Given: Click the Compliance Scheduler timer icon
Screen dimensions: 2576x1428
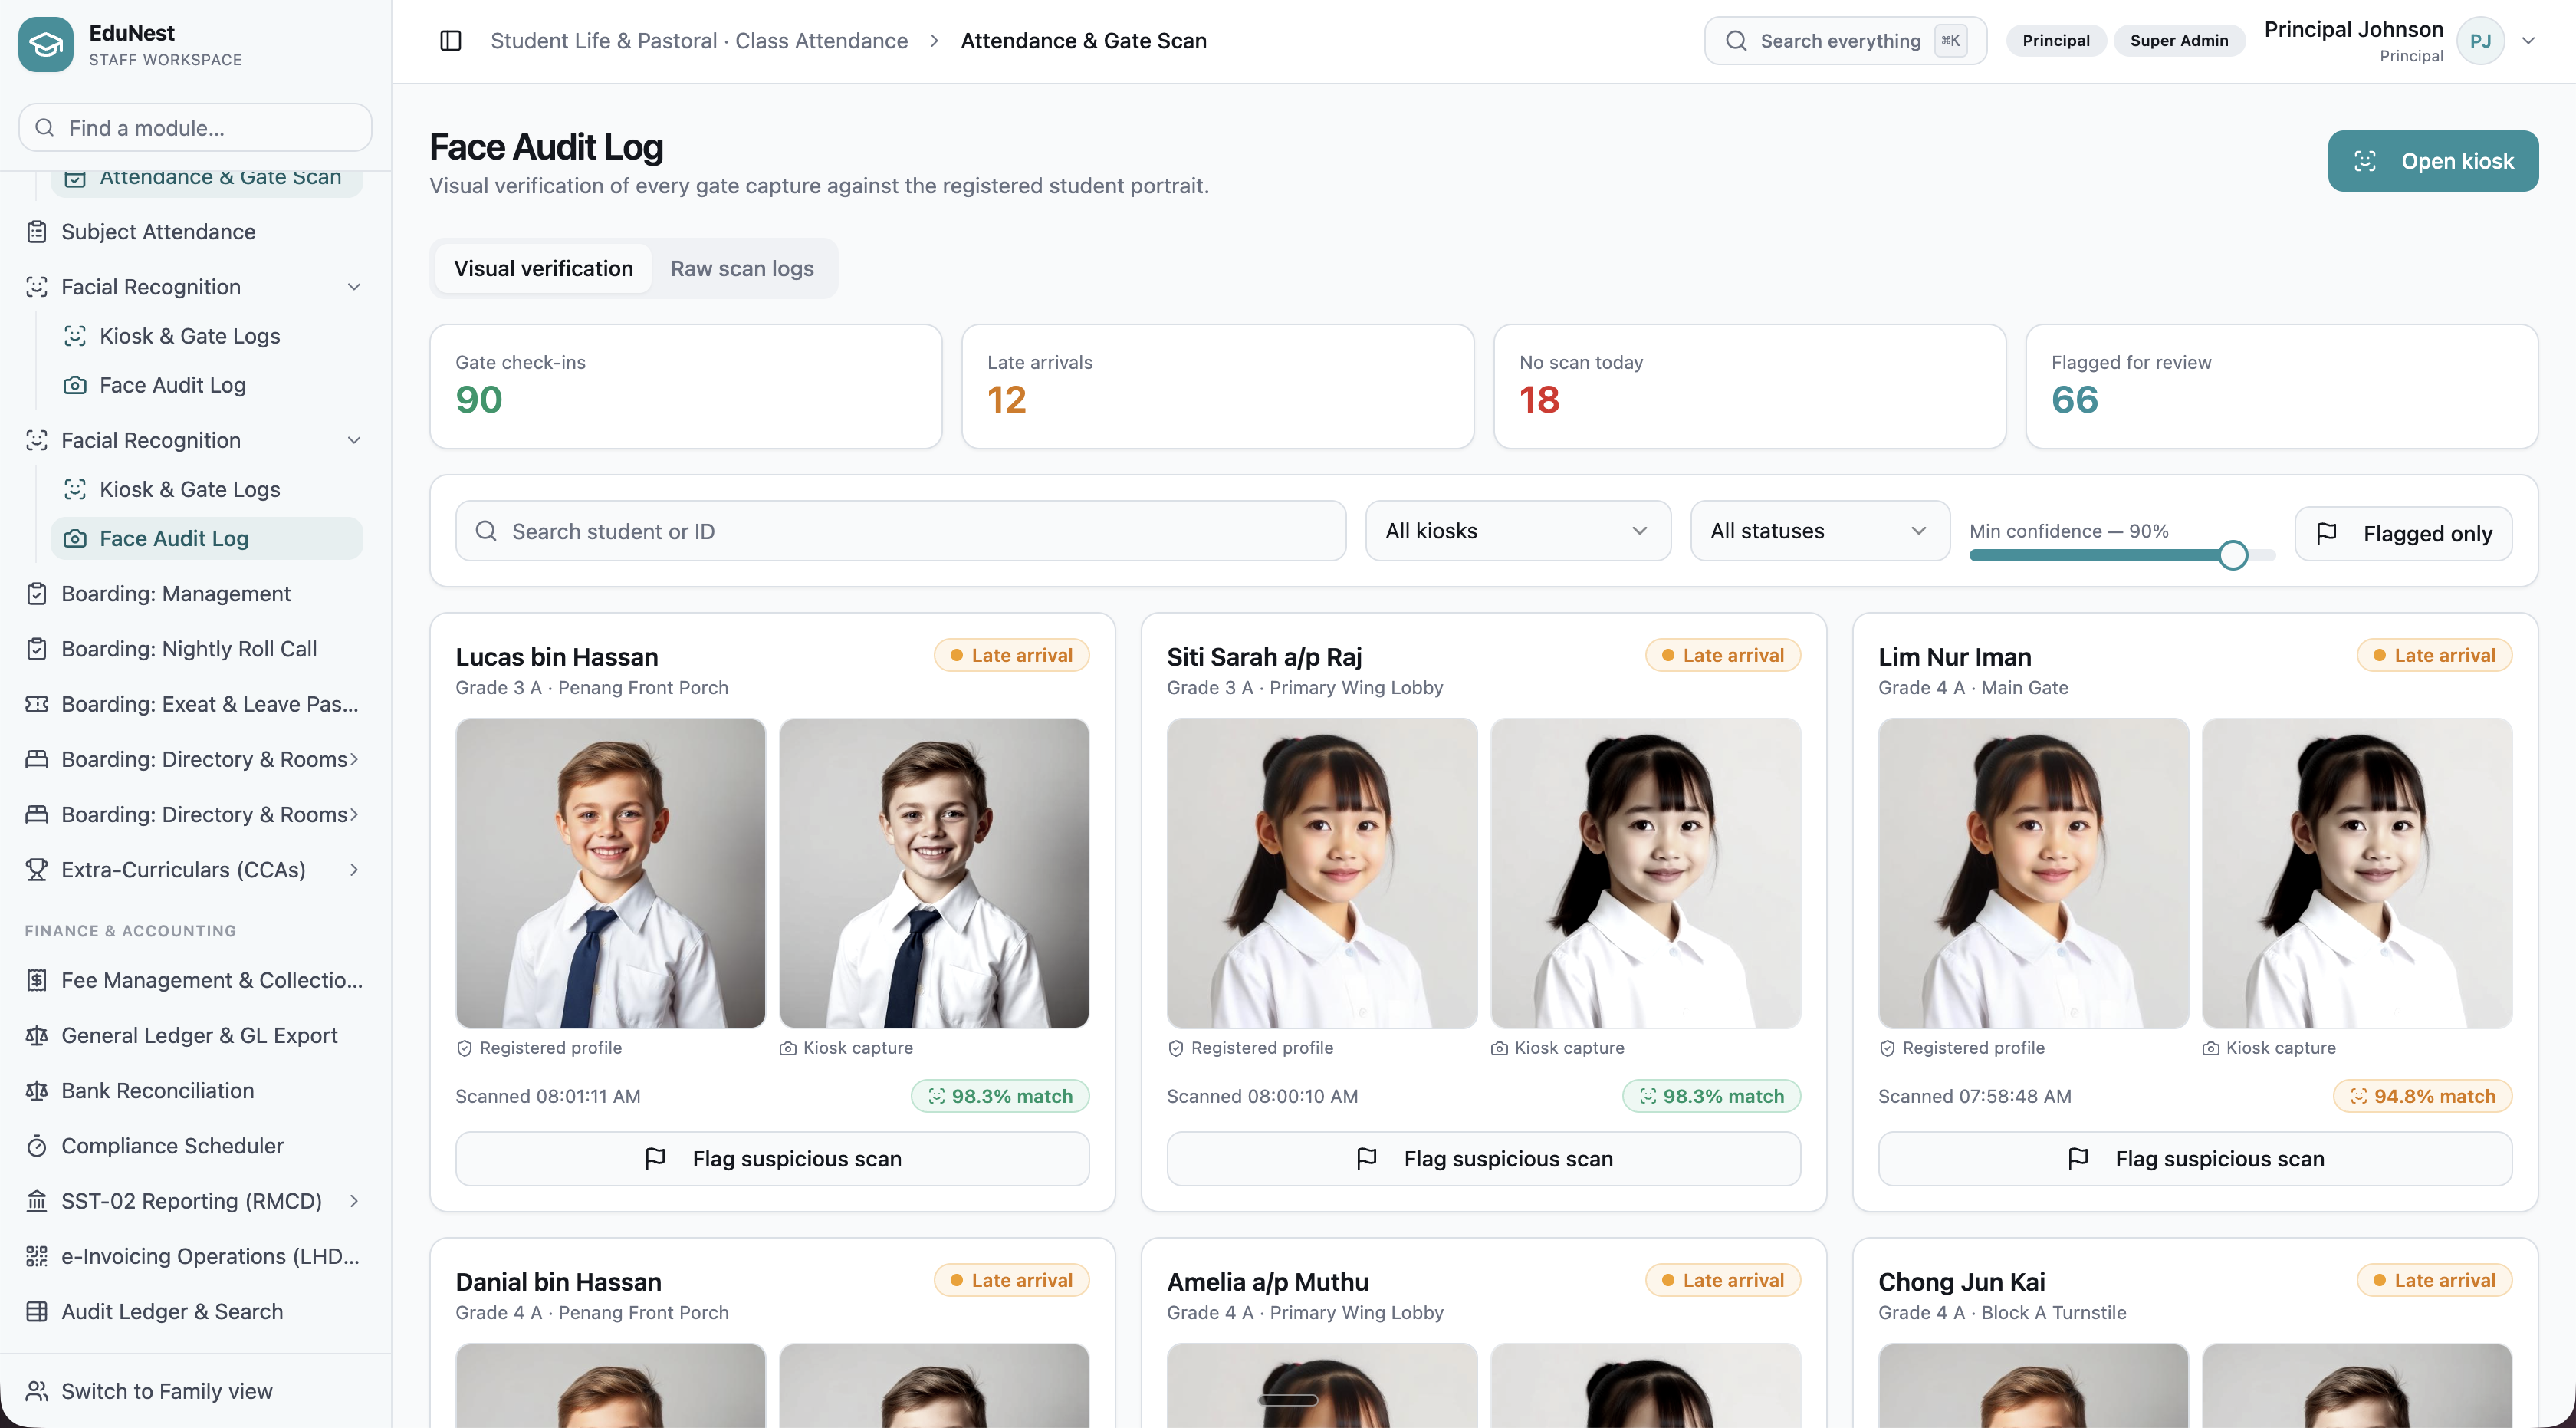Looking at the screenshot, I should (x=37, y=1146).
